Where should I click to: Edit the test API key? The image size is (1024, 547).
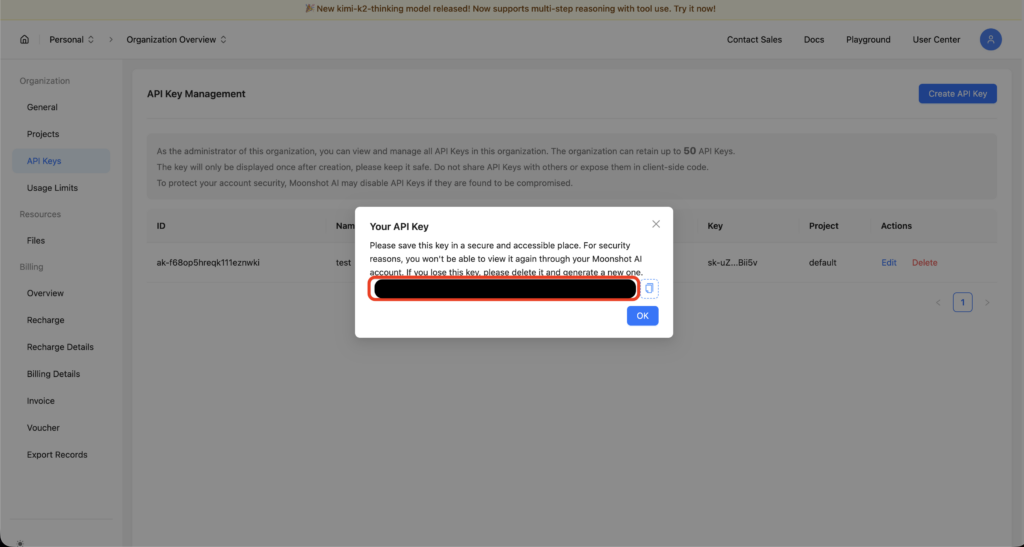889,263
